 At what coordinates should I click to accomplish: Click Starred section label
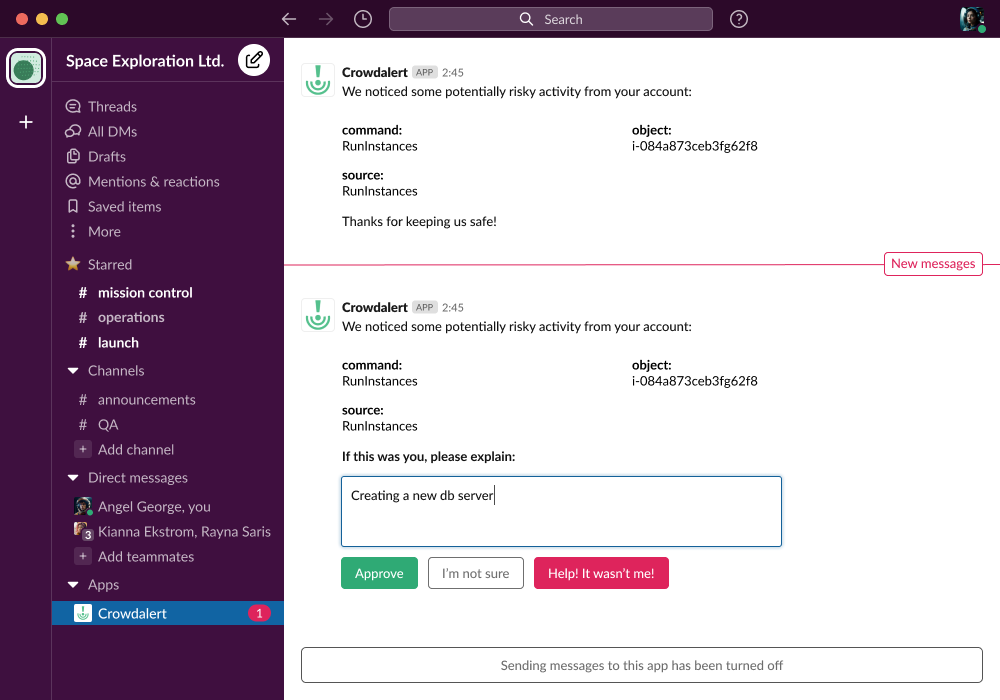110,264
